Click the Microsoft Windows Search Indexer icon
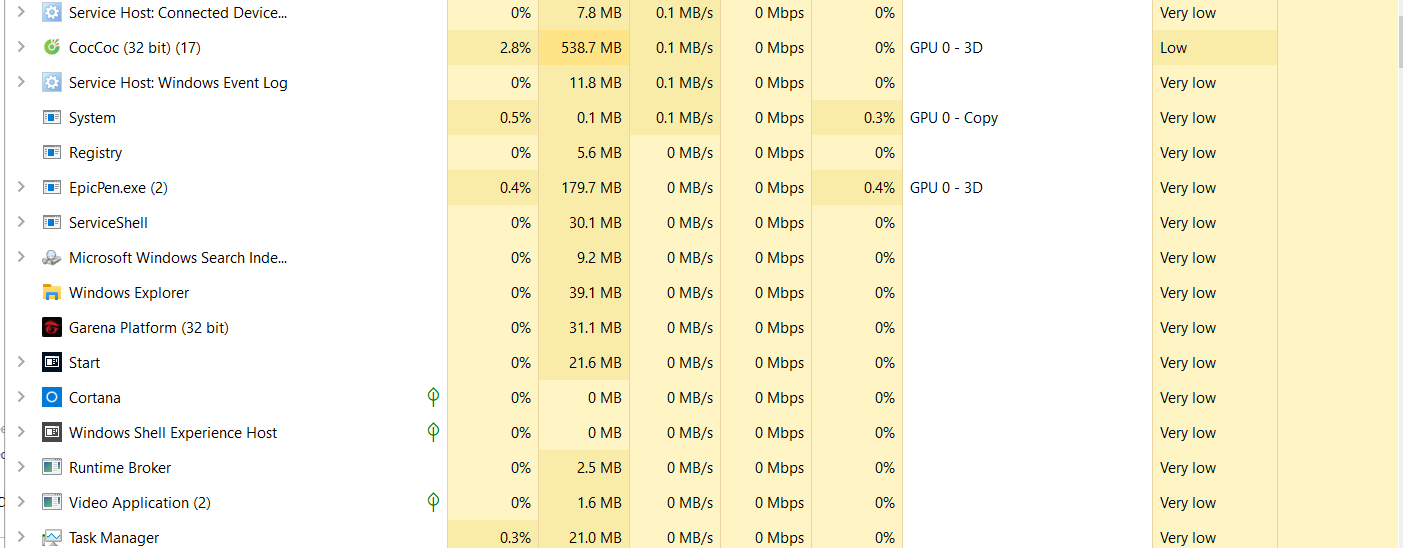The image size is (1403, 548). pyautogui.click(x=52, y=258)
